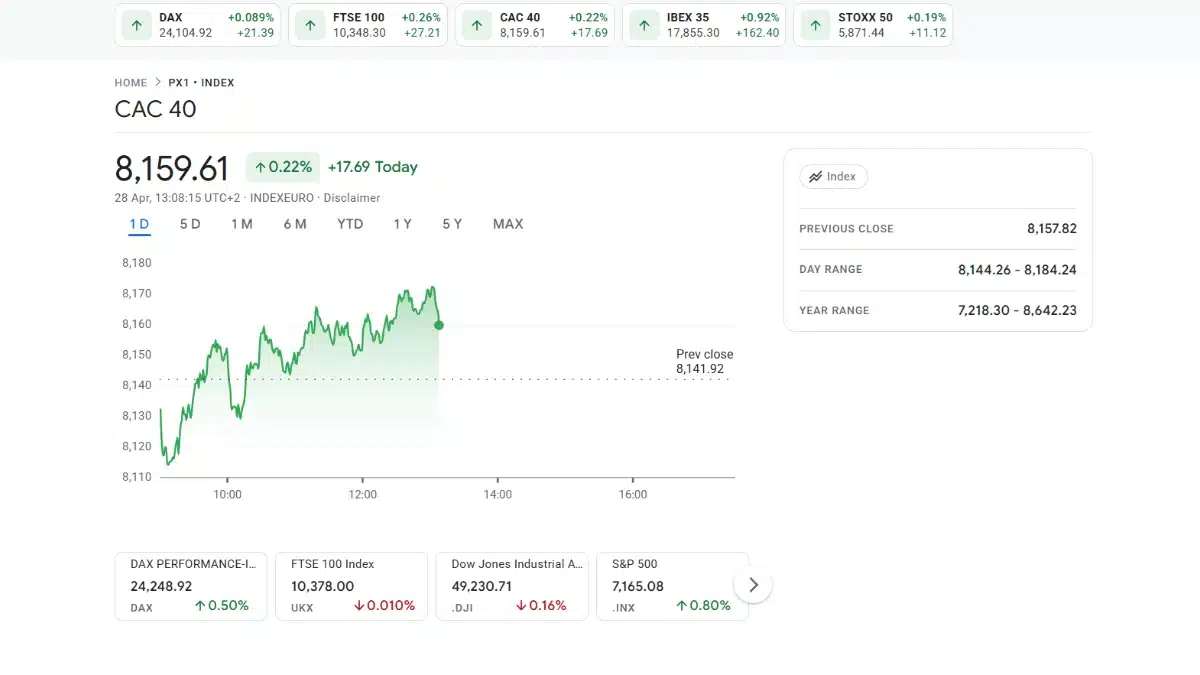The image size is (1200, 675).
Task: Click the green current-price dot on the chart
Action: tap(438, 324)
